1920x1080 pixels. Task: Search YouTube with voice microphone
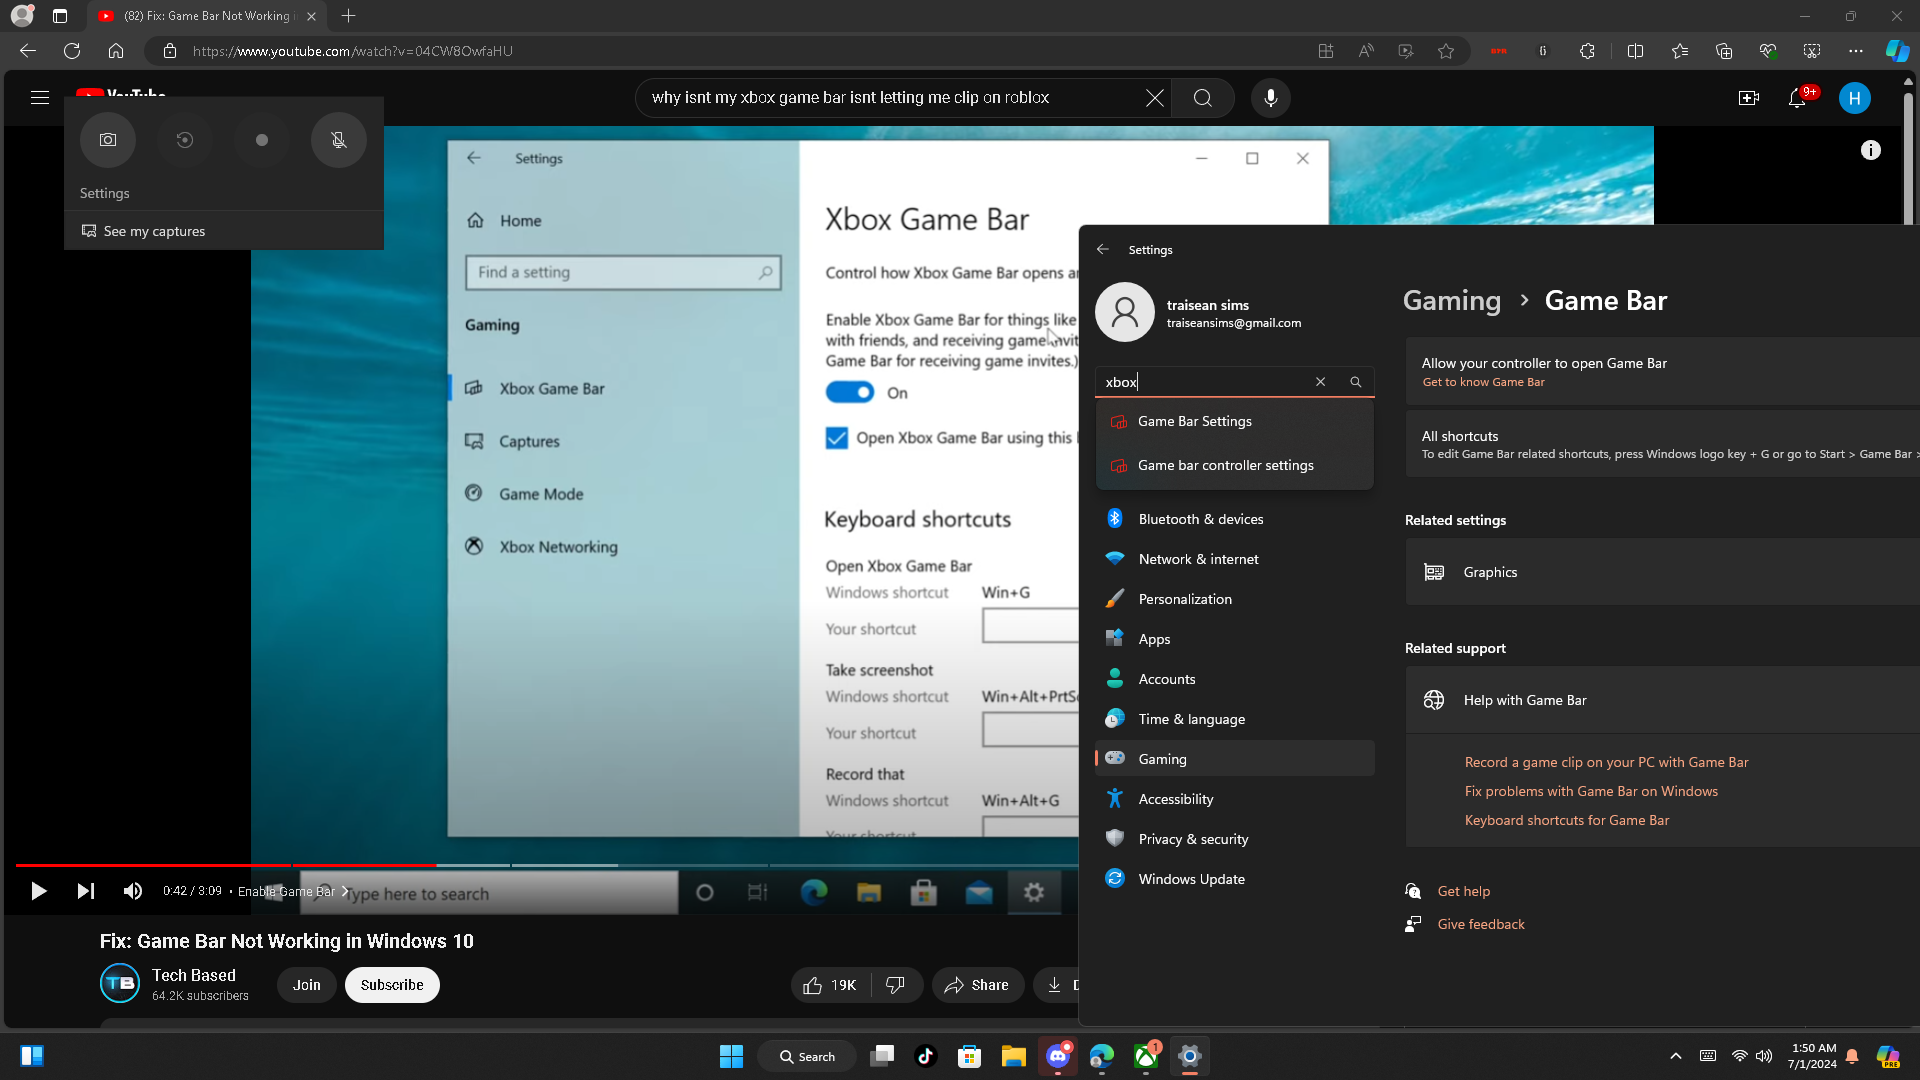click(x=1271, y=98)
